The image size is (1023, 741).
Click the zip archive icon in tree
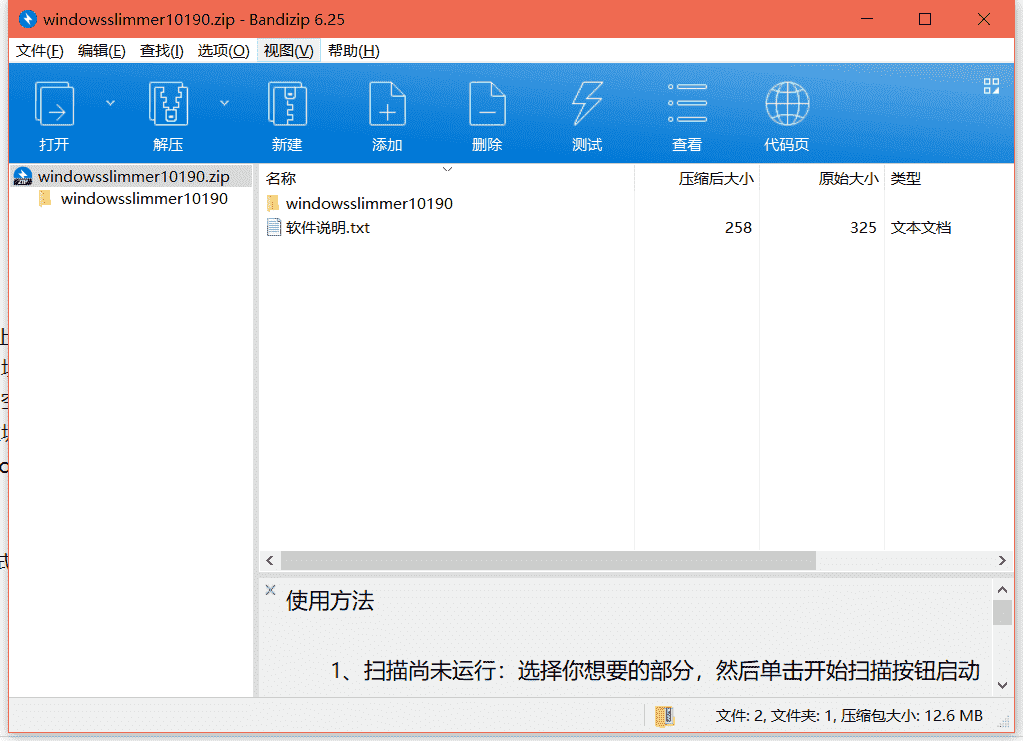click(23, 176)
